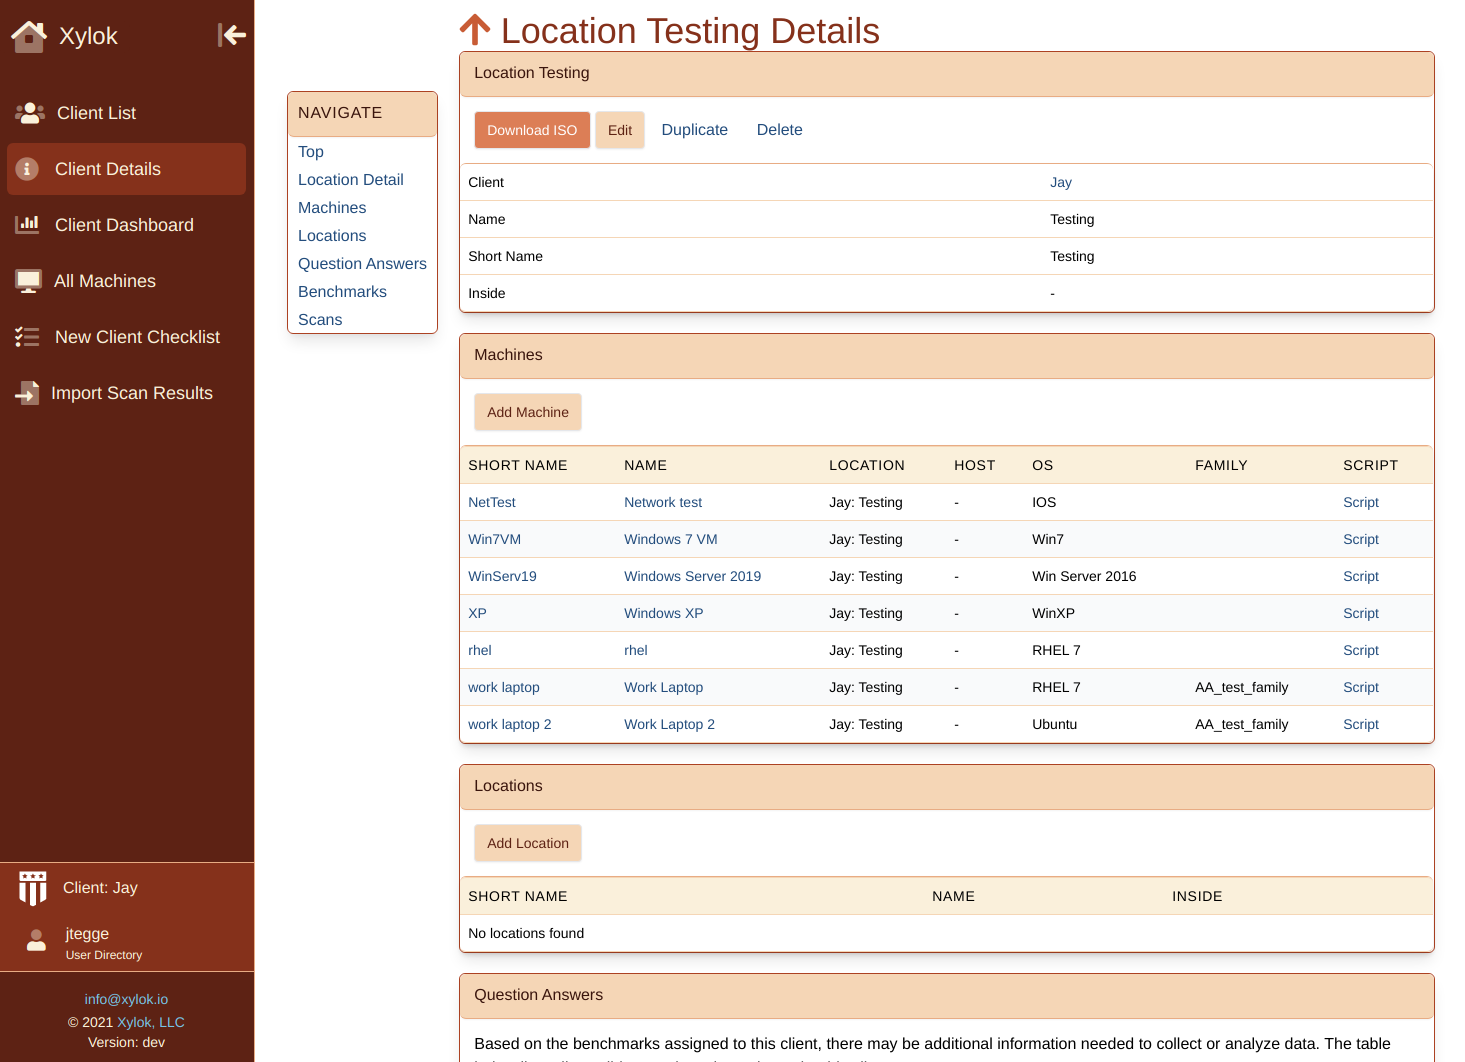
Task: Click the Download ISO button
Action: pyautogui.click(x=532, y=130)
